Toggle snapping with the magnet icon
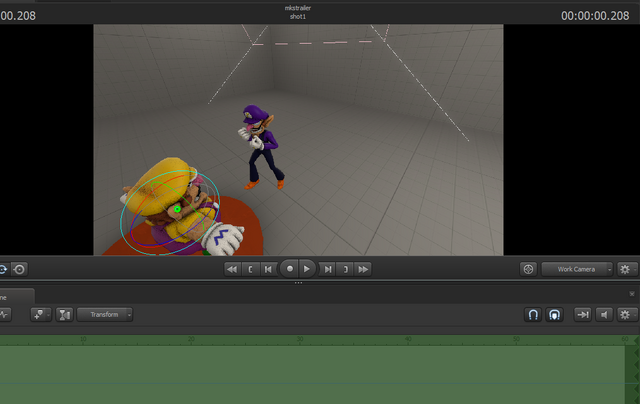 (533, 315)
